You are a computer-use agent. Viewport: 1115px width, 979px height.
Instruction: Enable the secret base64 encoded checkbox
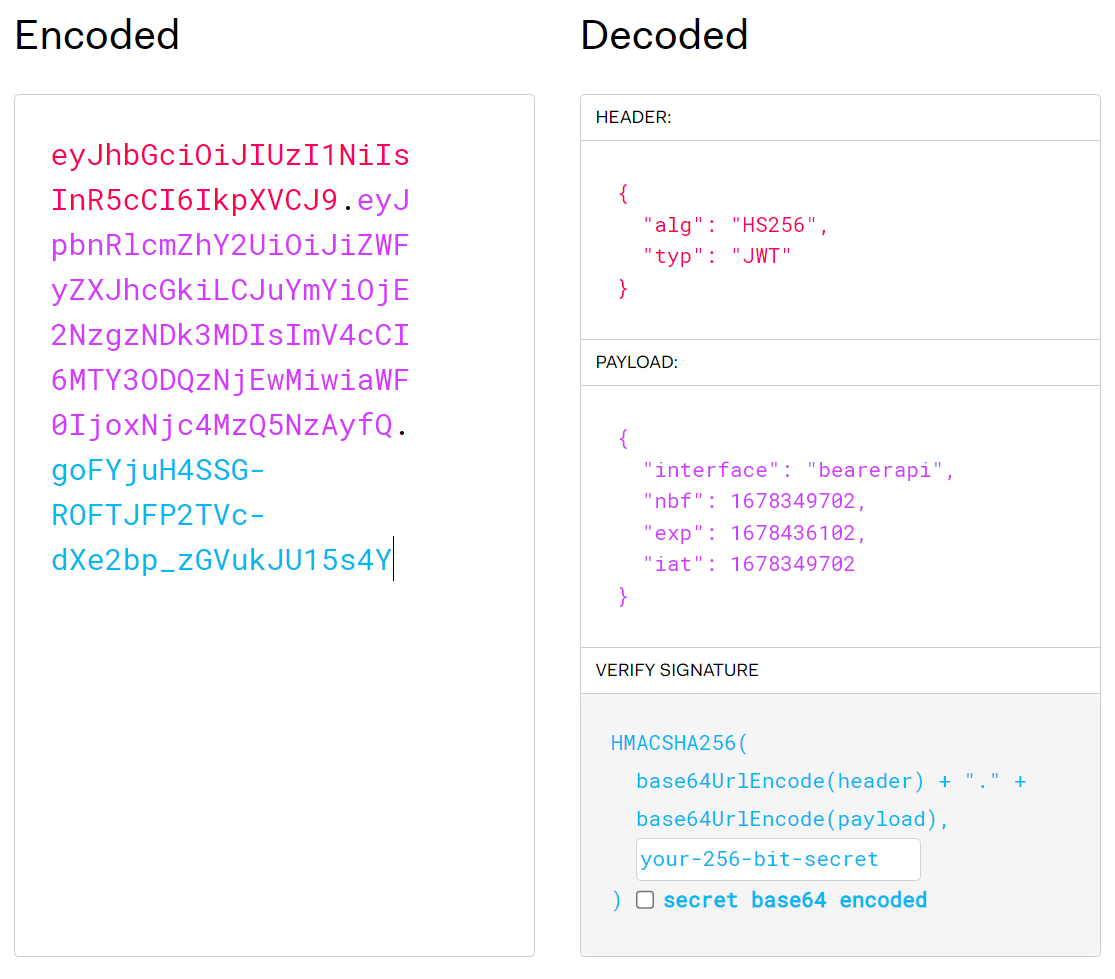coord(645,900)
